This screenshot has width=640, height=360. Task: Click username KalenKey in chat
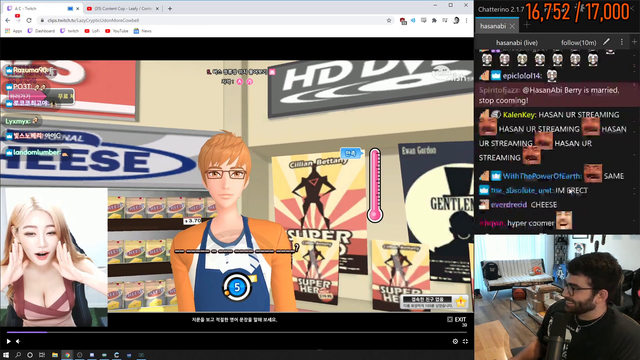(519, 115)
